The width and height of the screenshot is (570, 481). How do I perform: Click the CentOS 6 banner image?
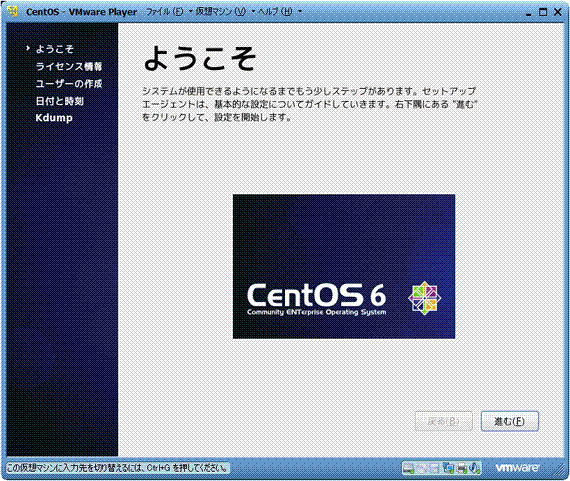click(x=344, y=266)
